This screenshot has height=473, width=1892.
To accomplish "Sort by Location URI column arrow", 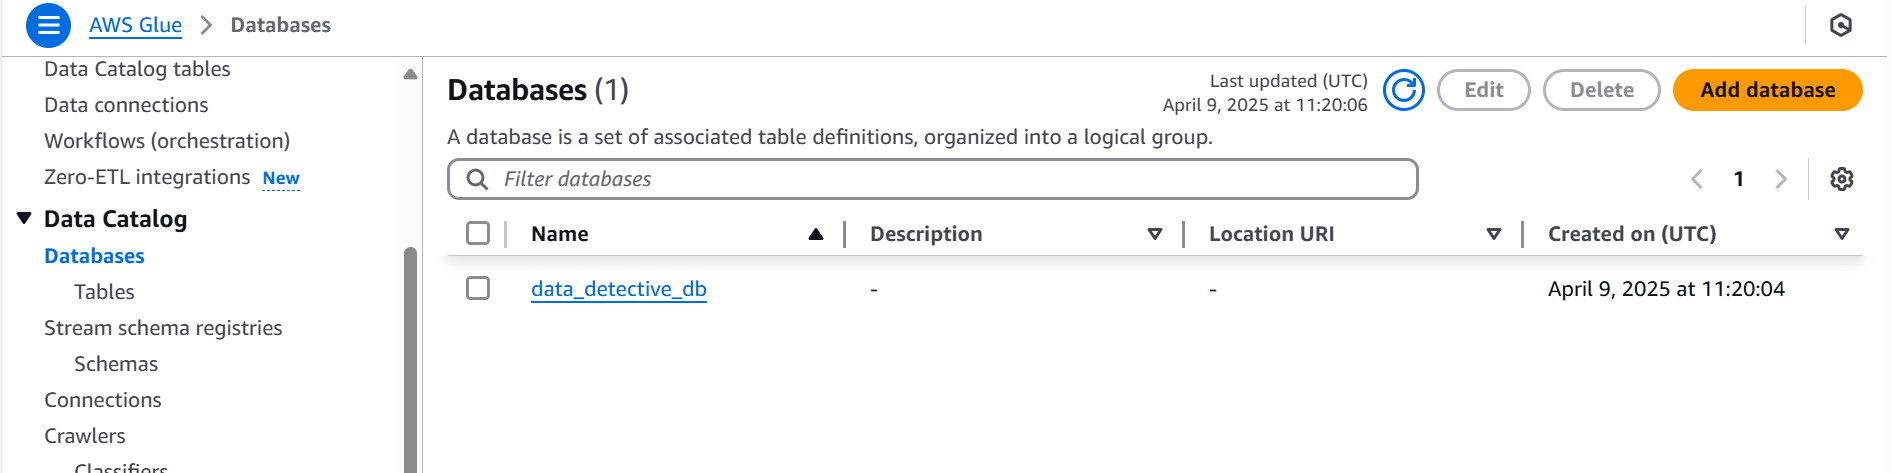I will [x=1494, y=234].
